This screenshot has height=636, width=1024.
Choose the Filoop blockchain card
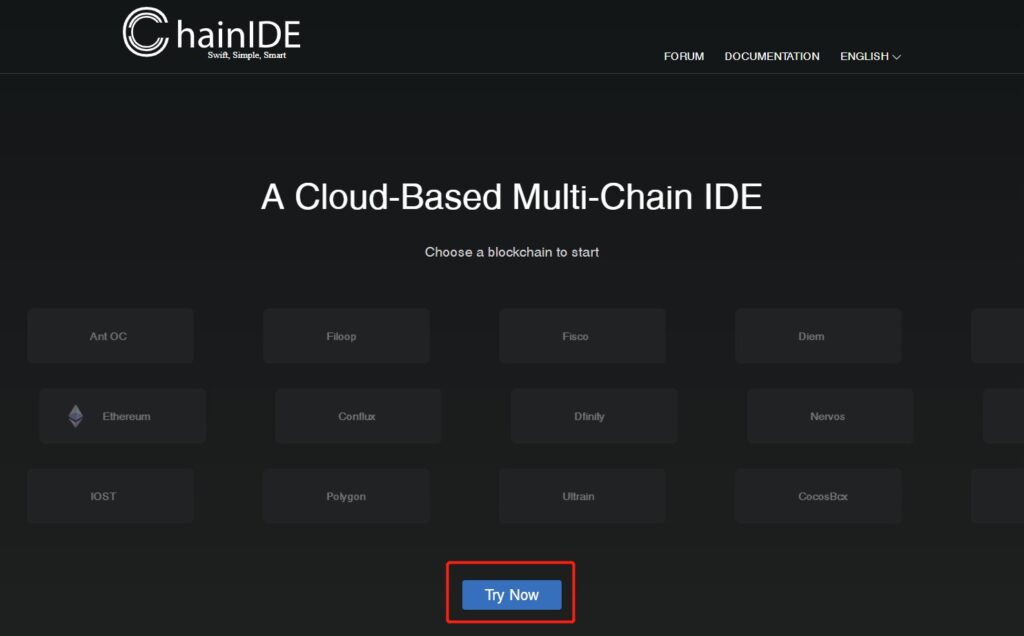click(346, 336)
